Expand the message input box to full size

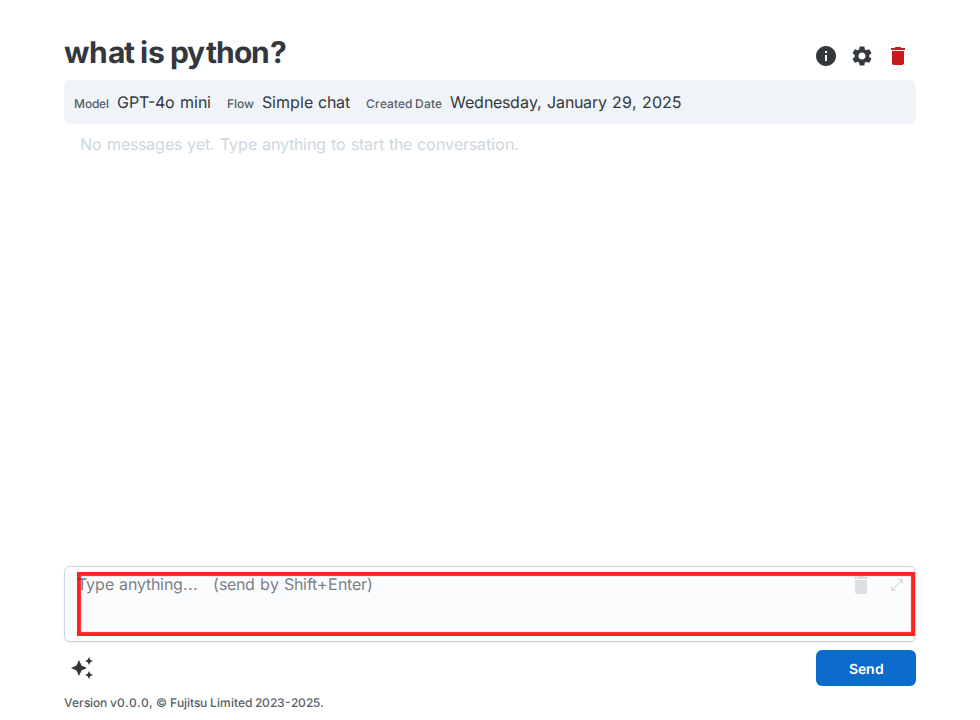897,585
